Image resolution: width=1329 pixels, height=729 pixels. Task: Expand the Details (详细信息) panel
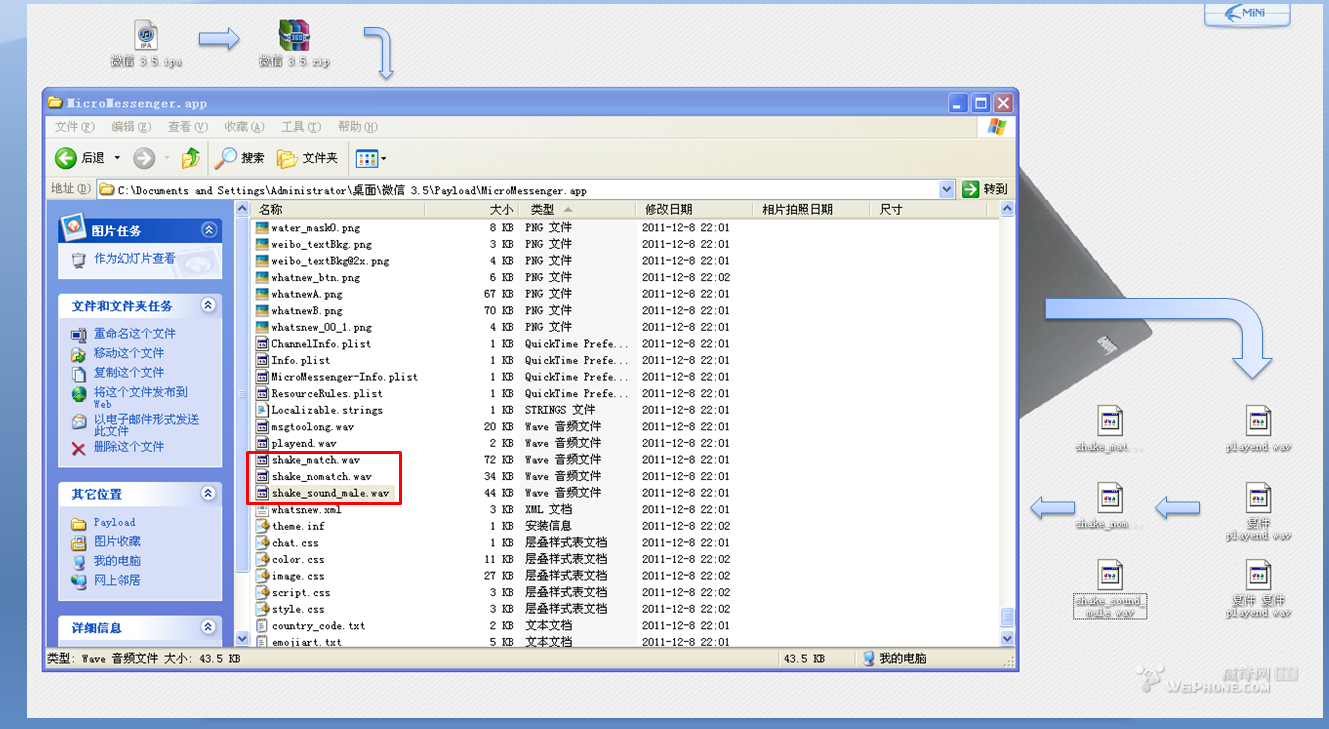pyautogui.click(x=208, y=627)
